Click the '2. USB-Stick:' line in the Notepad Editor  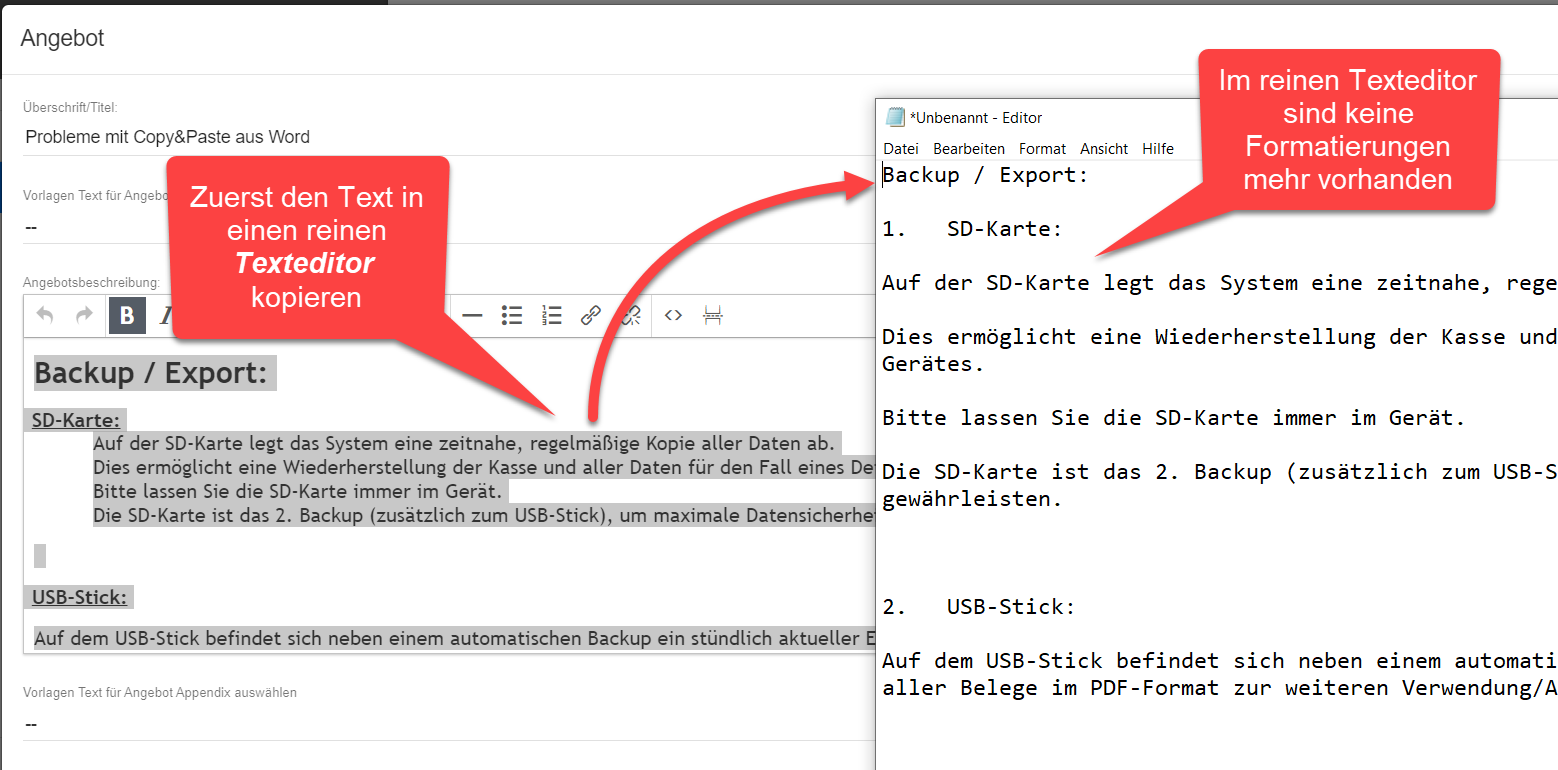[979, 607]
